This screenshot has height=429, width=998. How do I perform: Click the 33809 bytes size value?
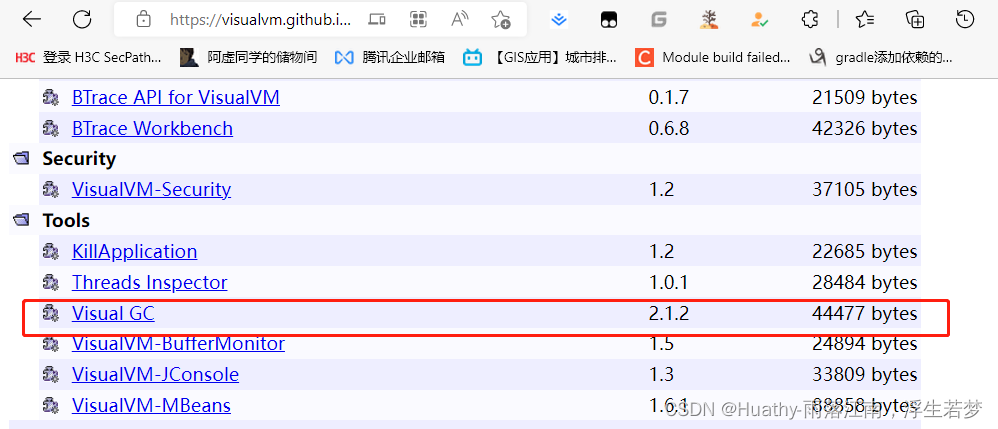[x=865, y=374]
